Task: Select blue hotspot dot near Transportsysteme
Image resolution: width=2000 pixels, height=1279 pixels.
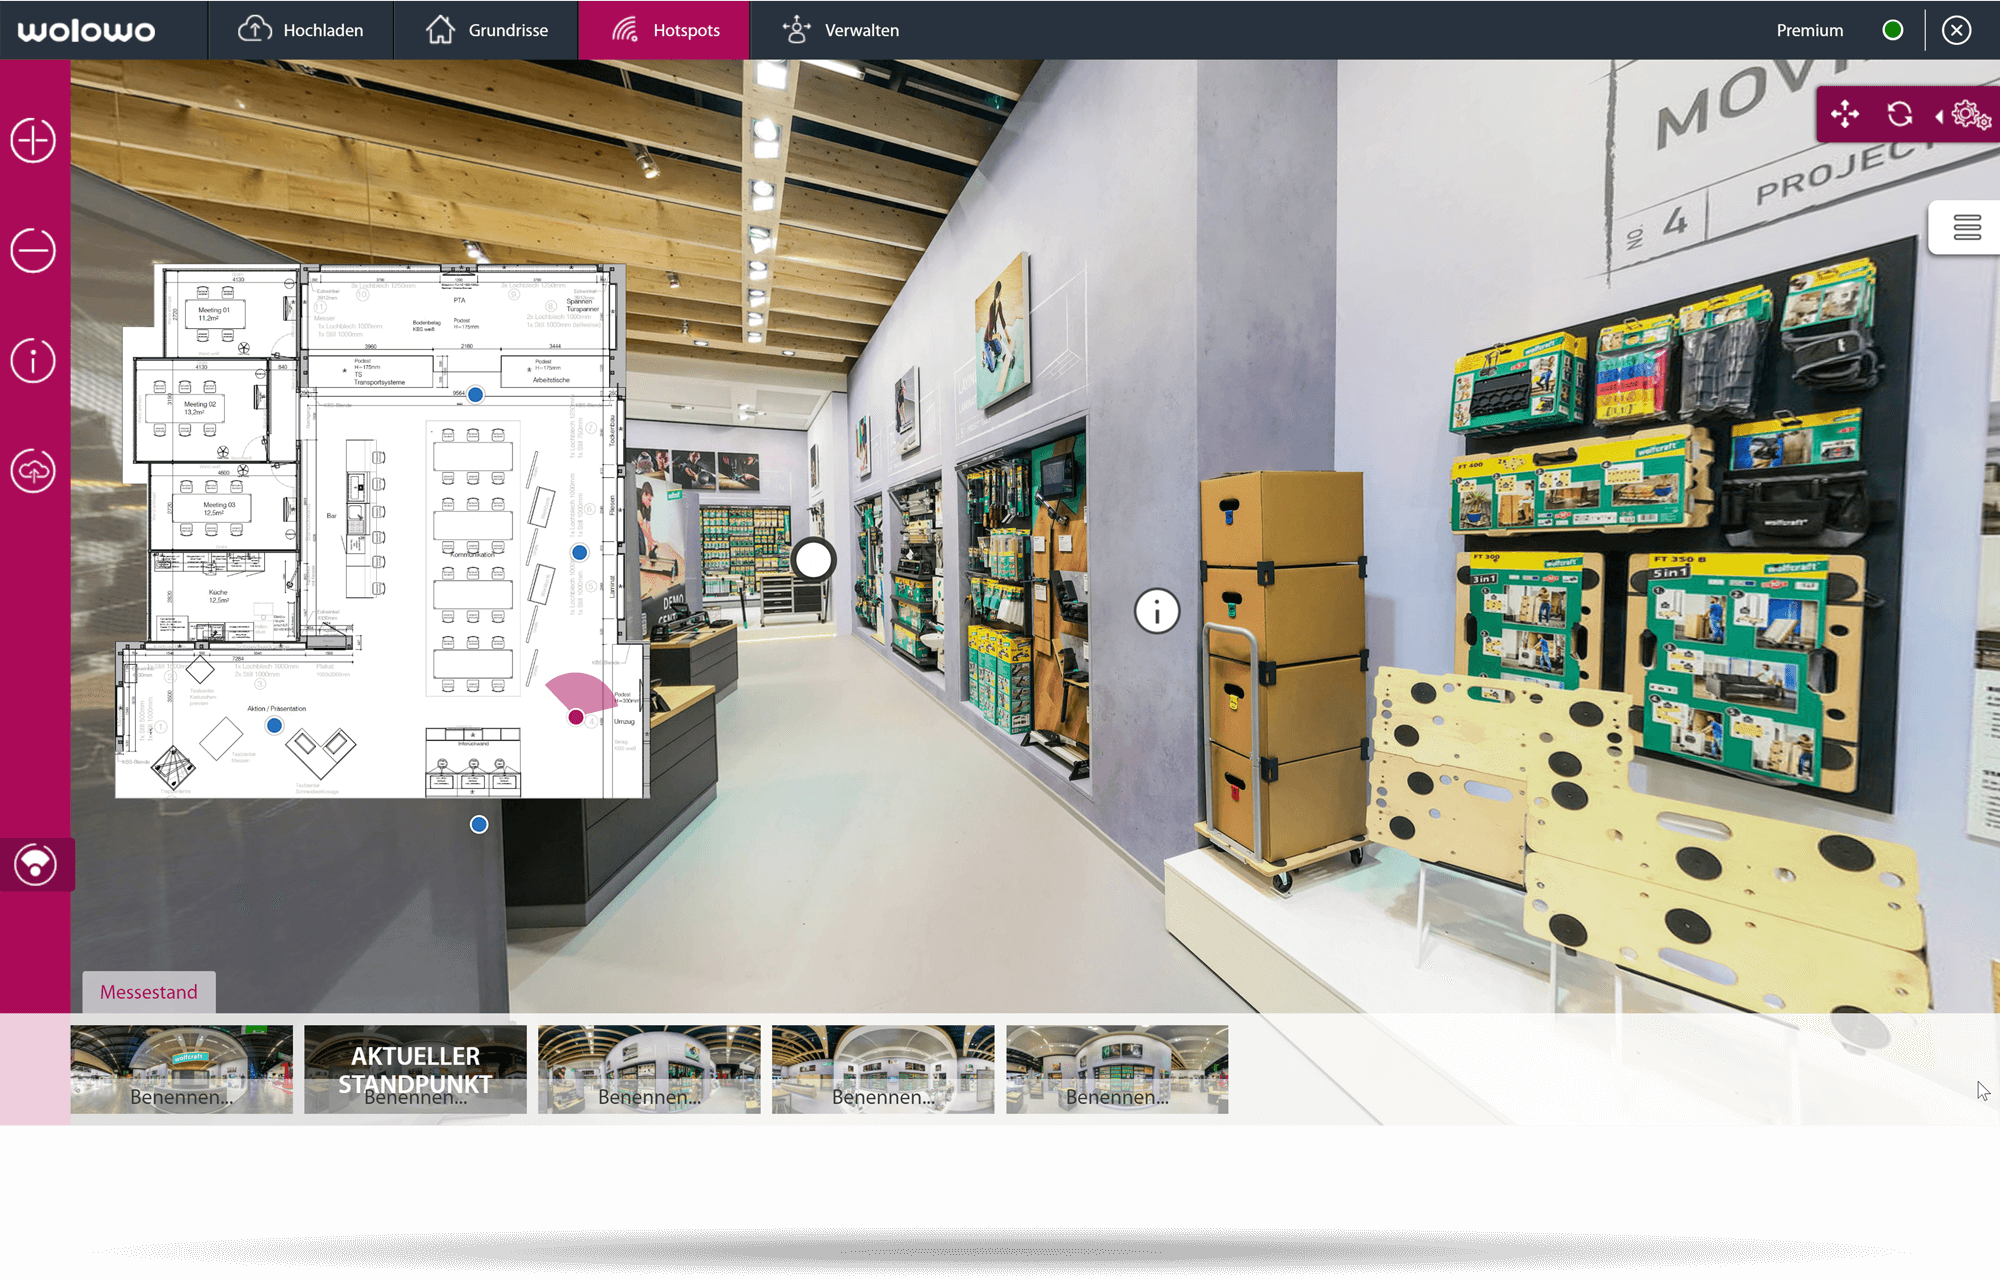Action: pyautogui.click(x=476, y=395)
